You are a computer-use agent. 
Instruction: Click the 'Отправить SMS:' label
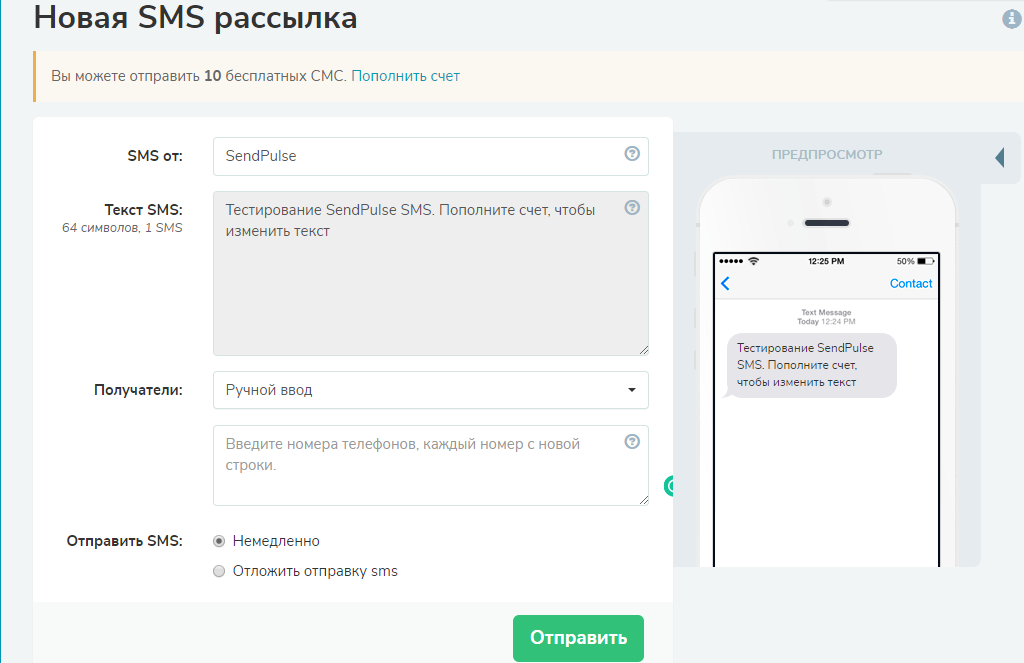pyautogui.click(x=125, y=541)
